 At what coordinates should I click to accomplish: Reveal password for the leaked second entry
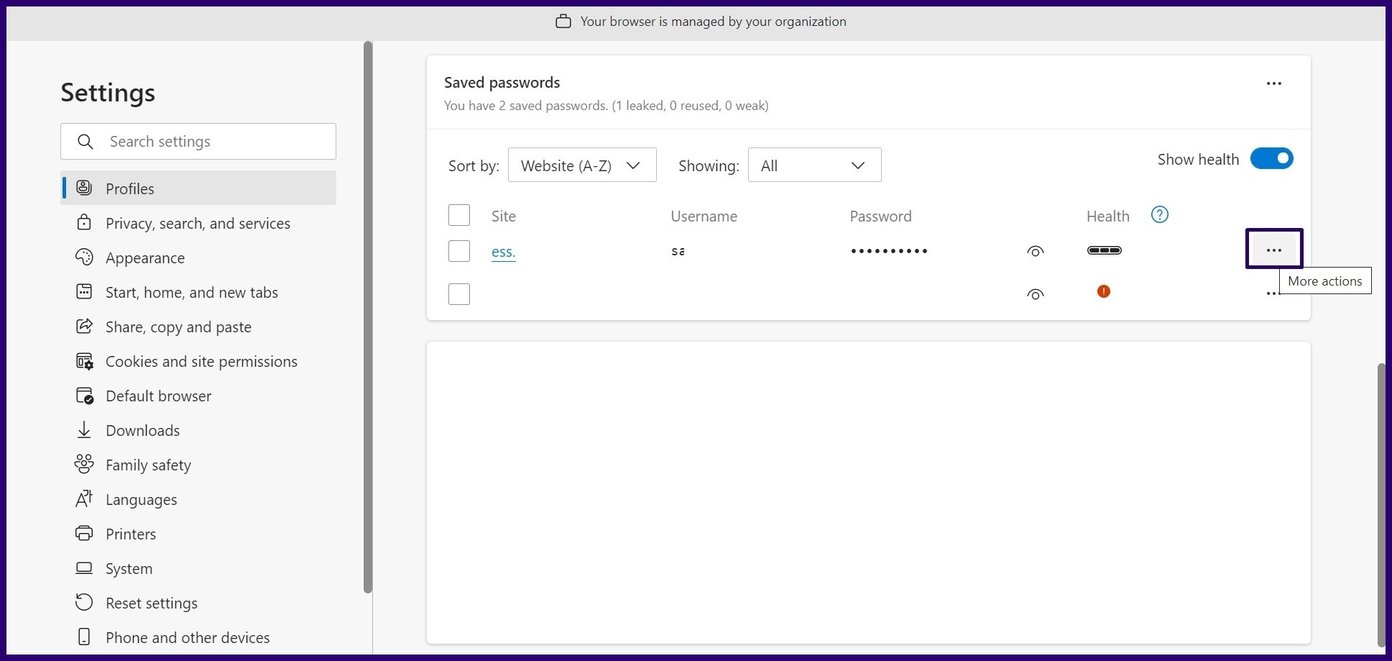point(1035,294)
